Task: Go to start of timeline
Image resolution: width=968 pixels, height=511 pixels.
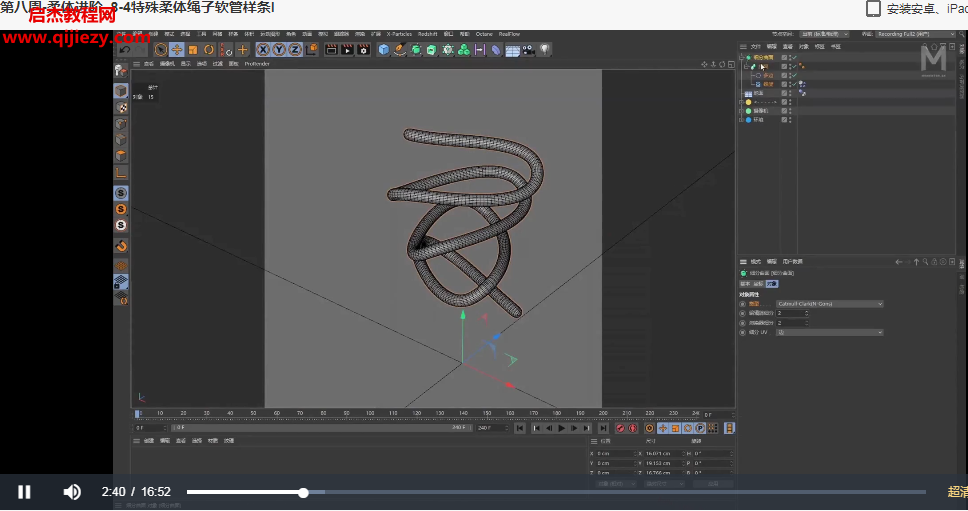Action: (x=520, y=428)
